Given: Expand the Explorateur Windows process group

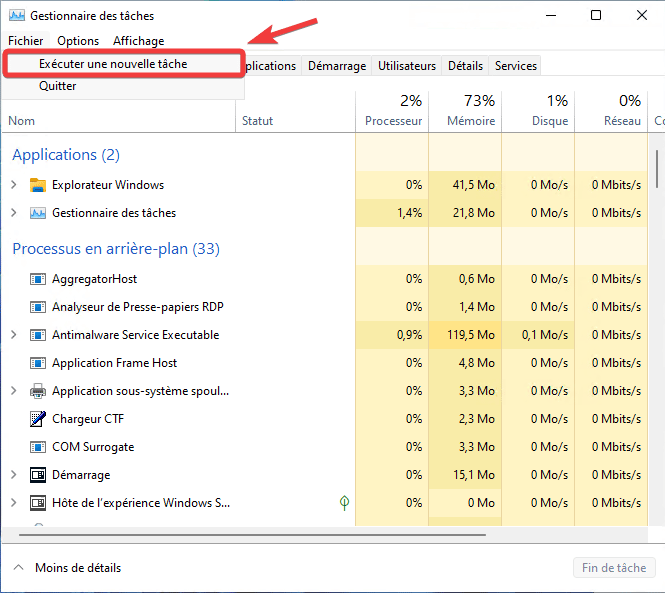Looking at the screenshot, I should click(x=14, y=185).
